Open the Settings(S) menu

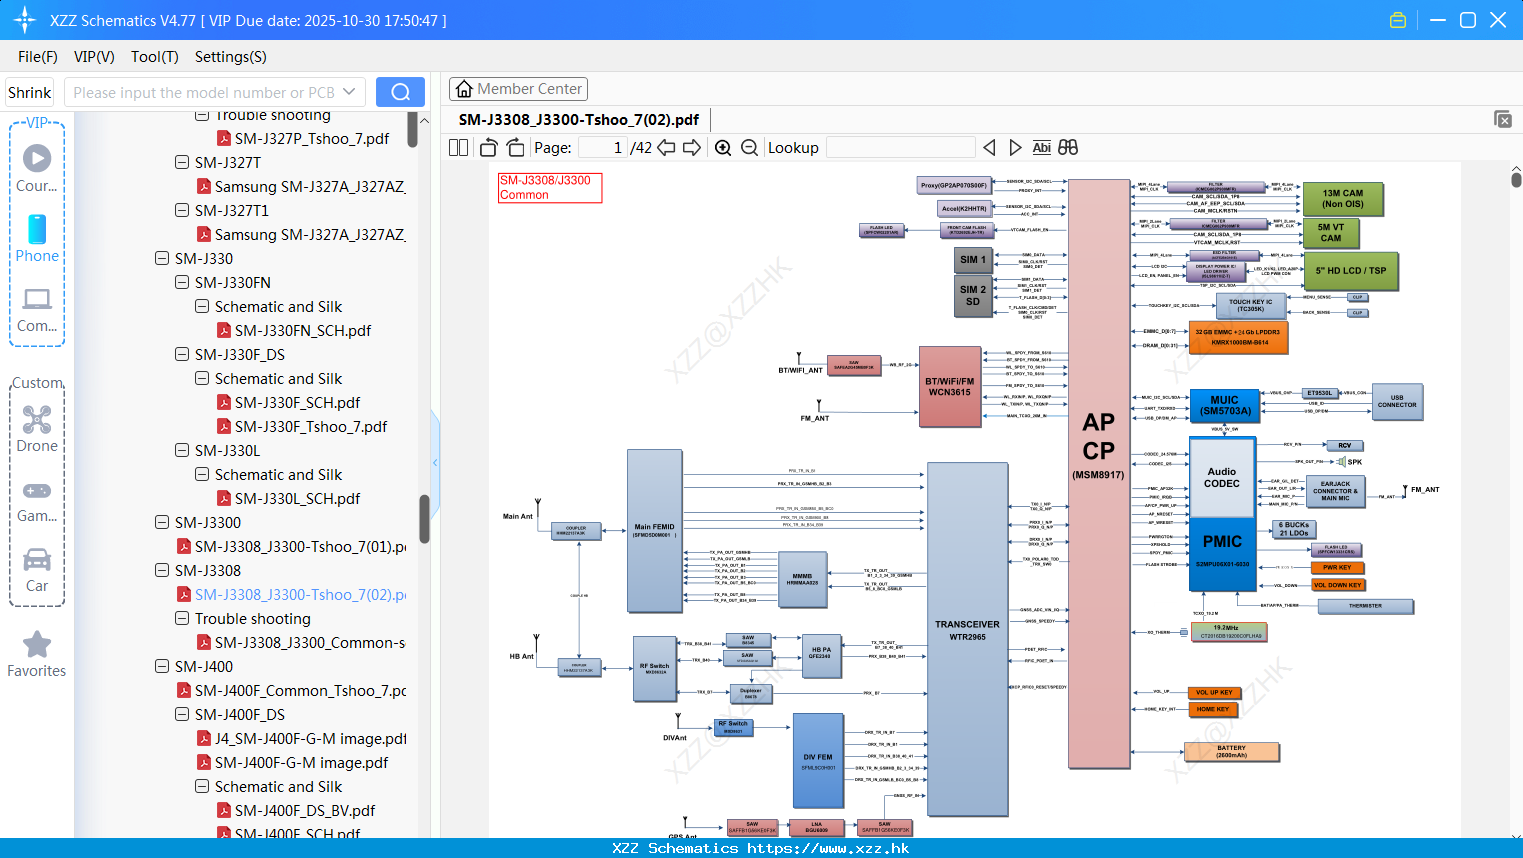point(231,57)
